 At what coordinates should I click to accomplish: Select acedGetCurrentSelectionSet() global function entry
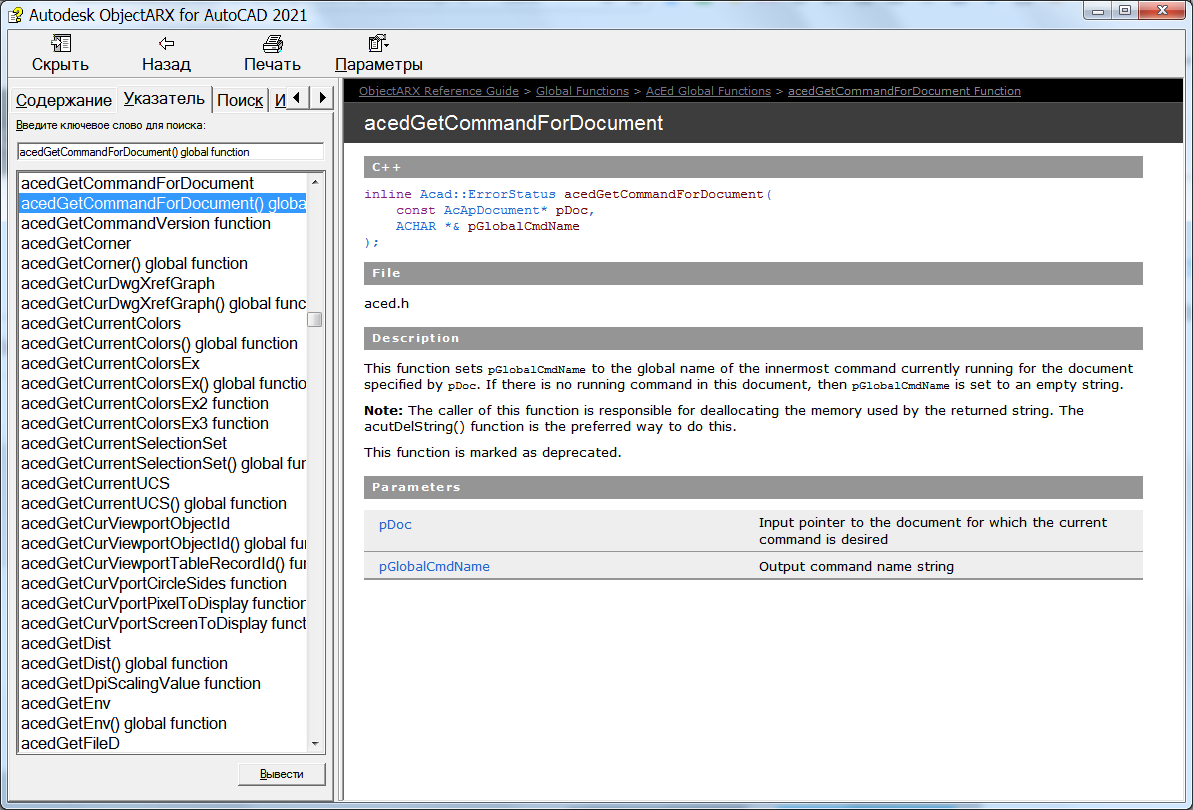[163, 464]
